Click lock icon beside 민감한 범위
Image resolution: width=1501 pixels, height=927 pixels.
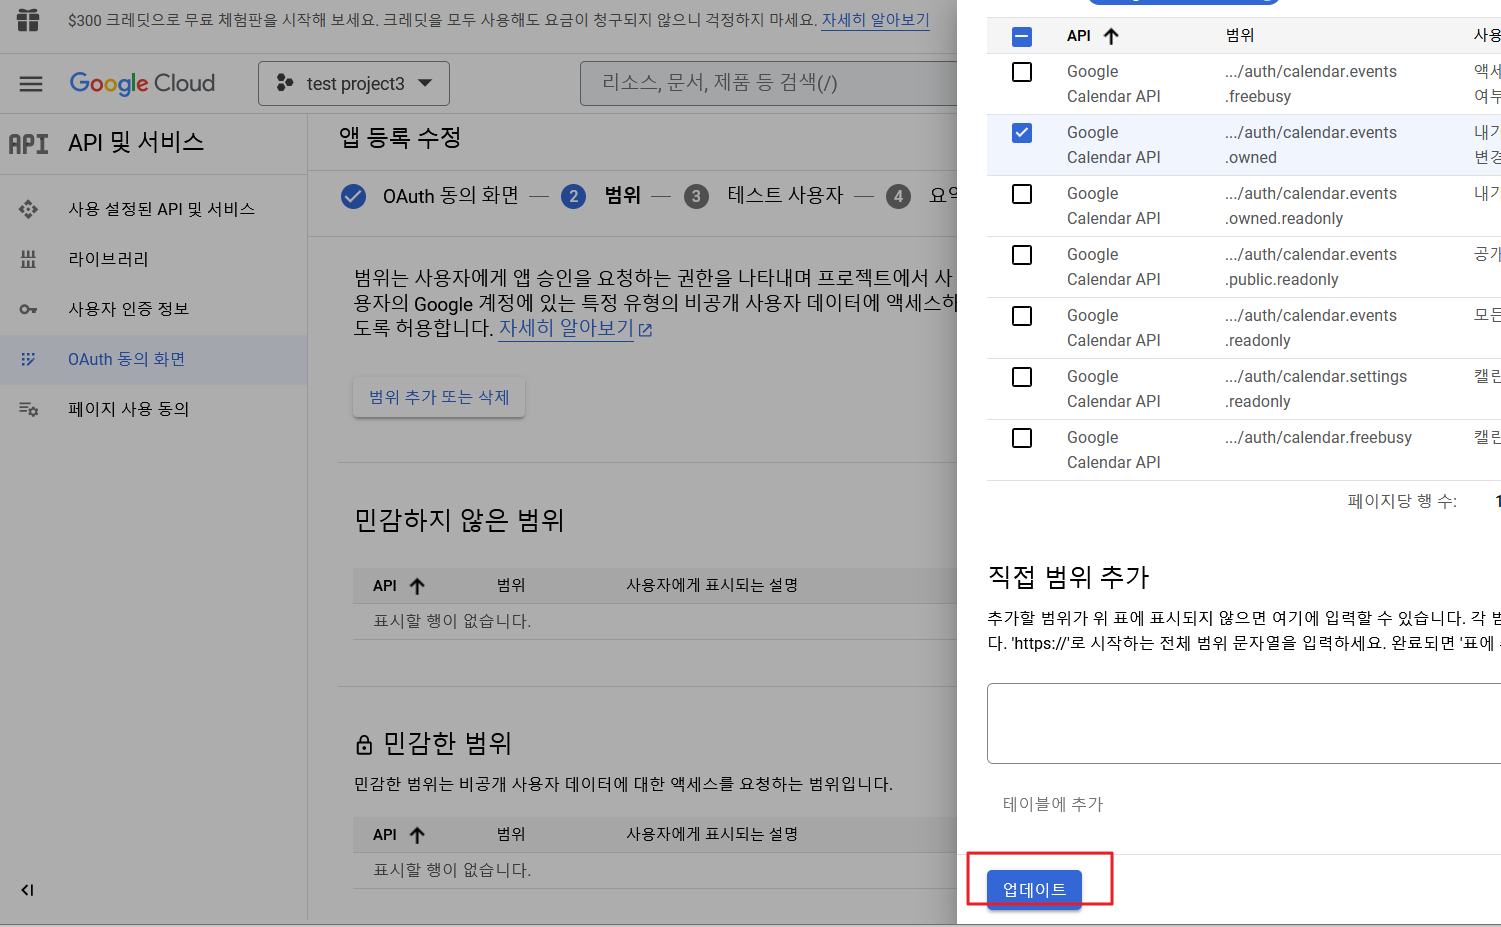coord(364,745)
